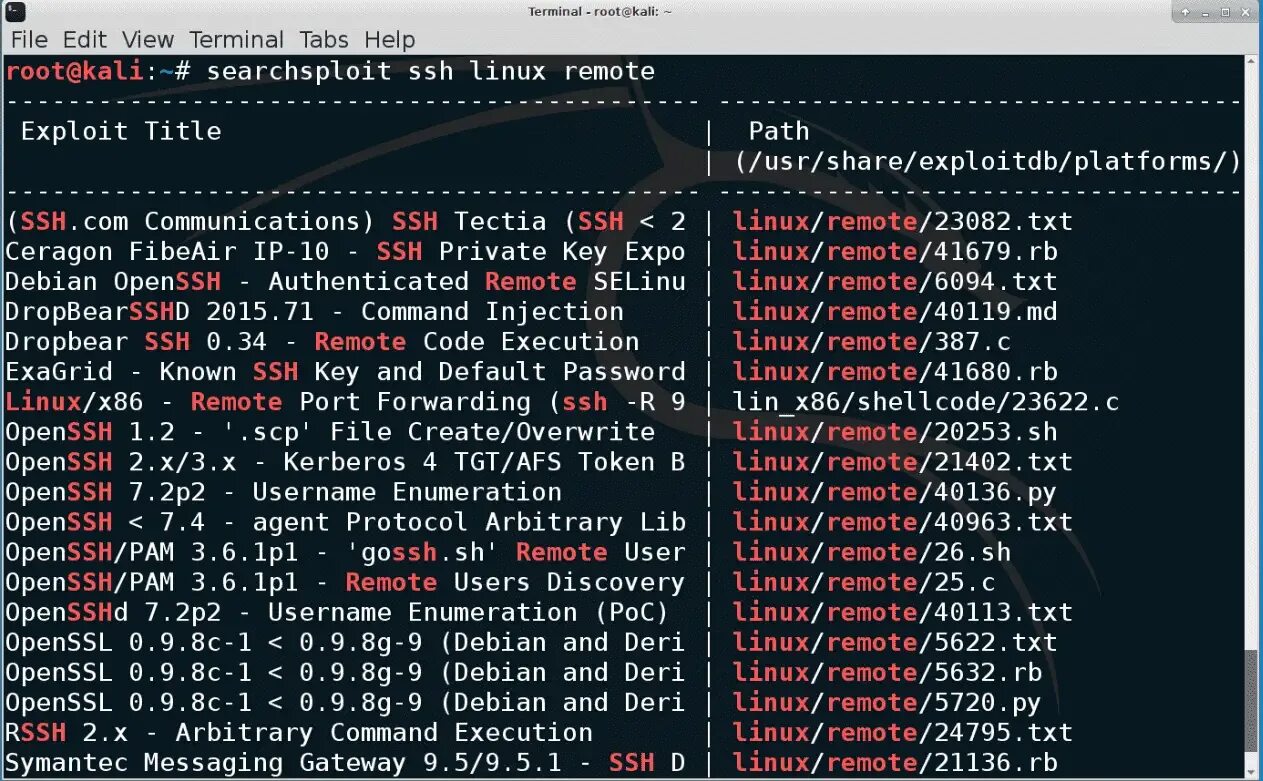Image resolution: width=1263 pixels, height=781 pixels.
Task: Click the terminal app icon in title bar
Action: point(14,11)
